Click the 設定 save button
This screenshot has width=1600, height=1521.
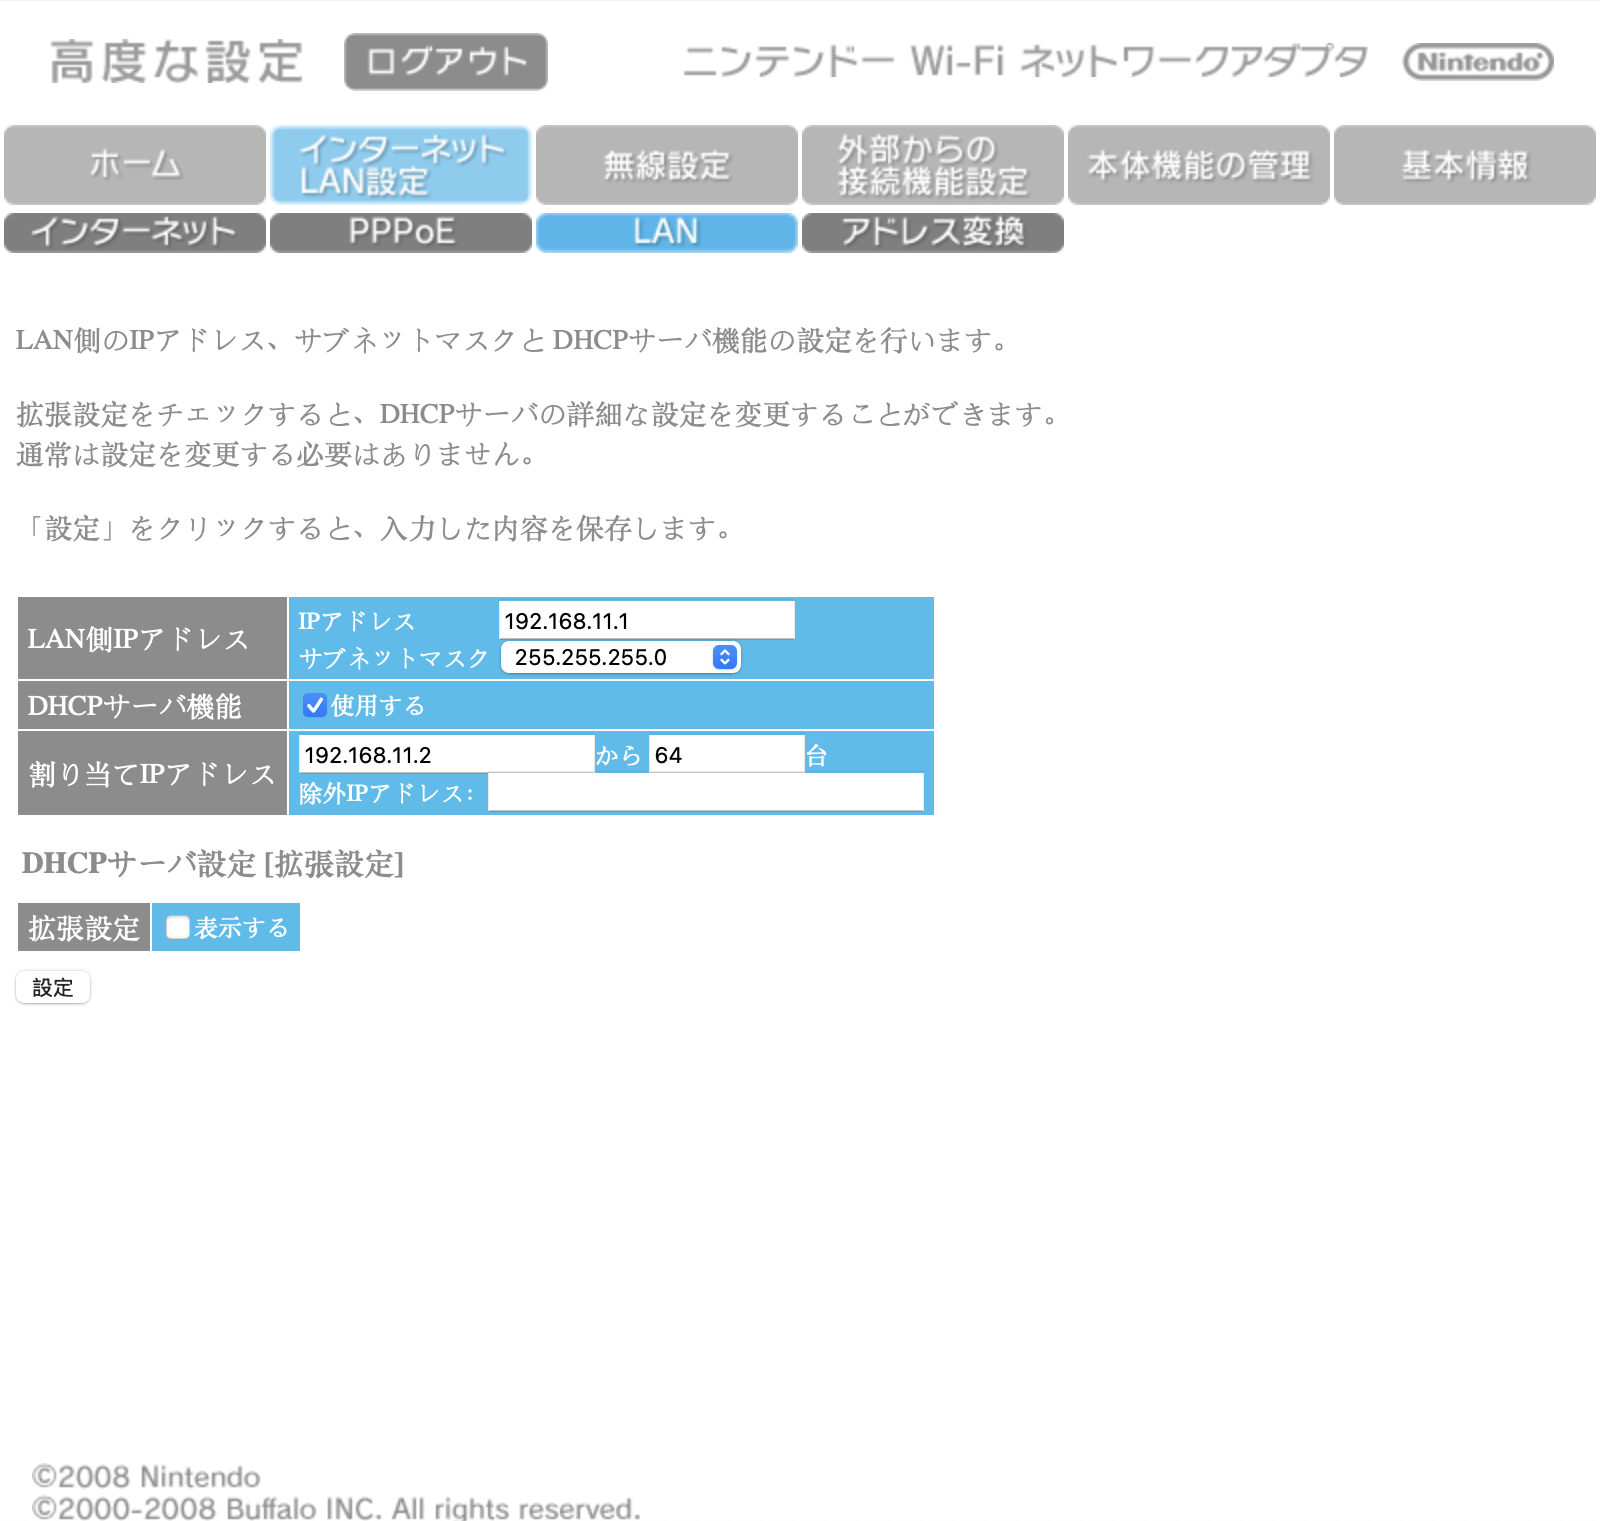pyautogui.click(x=53, y=987)
